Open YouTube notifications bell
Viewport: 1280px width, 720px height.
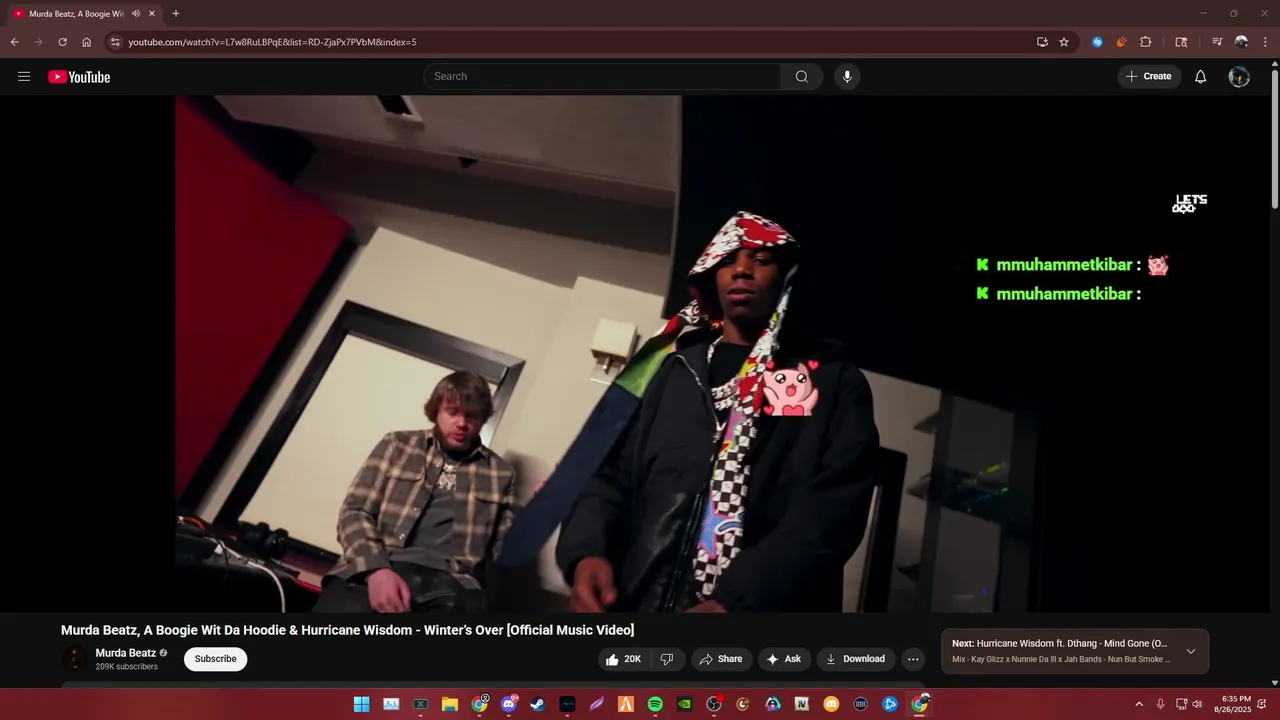tap(1201, 77)
